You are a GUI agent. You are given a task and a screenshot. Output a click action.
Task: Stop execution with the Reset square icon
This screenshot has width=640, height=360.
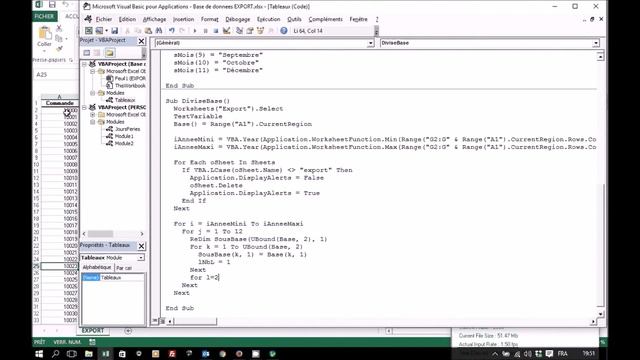tap(216, 31)
